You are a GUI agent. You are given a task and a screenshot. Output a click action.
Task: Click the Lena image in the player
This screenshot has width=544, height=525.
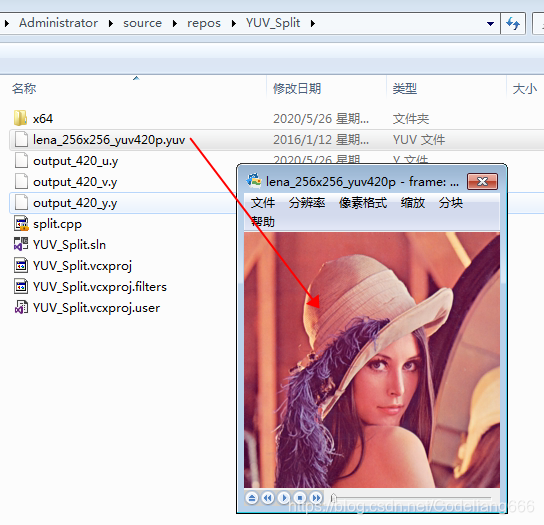point(372,360)
